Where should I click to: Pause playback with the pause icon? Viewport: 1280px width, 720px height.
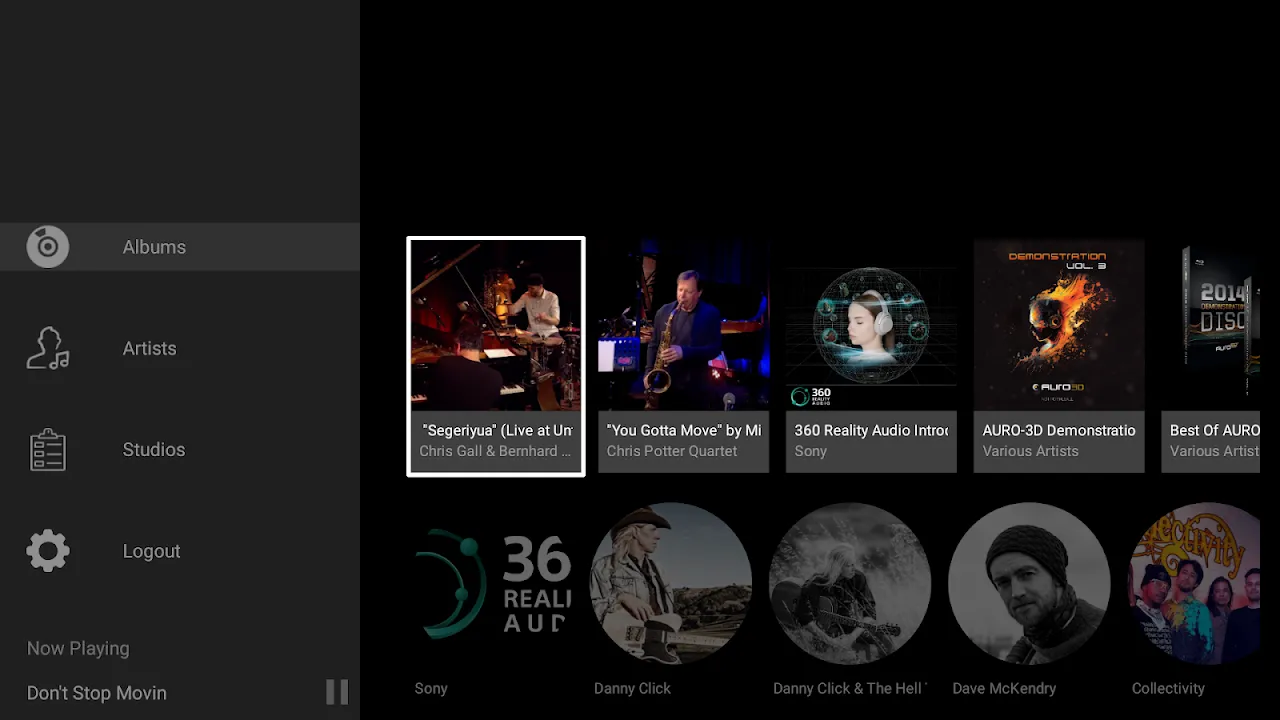[x=337, y=692]
